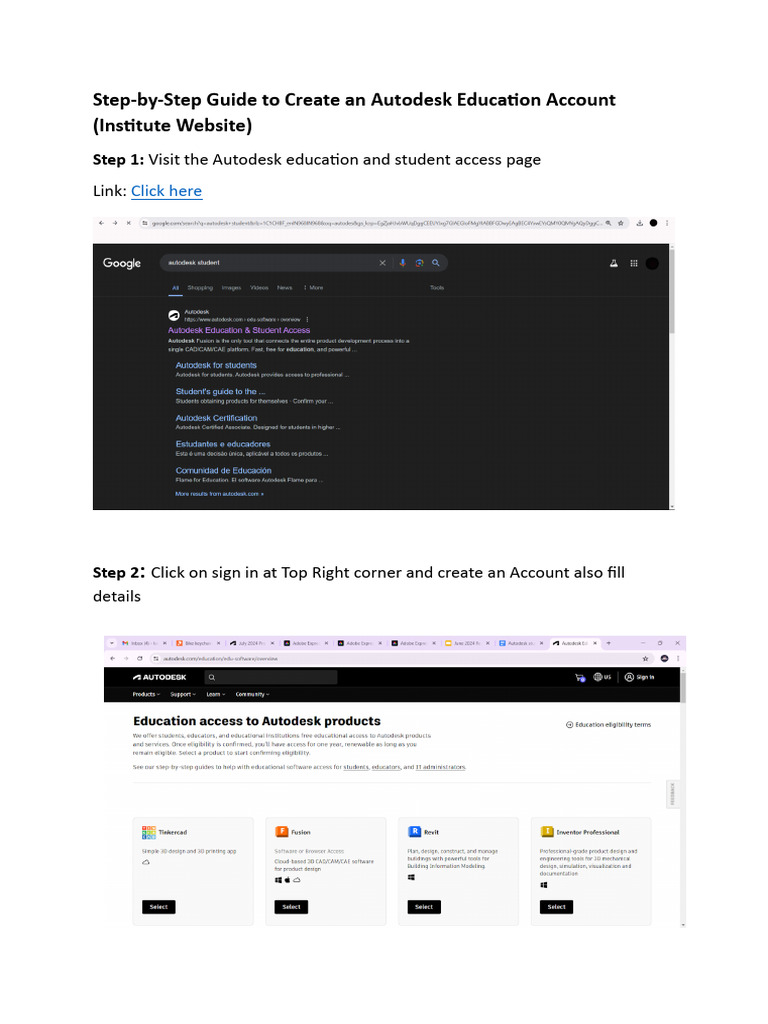Open the "Comunidad de Educación" sublink
Viewport: 768px width, 1024px height.
point(223,470)
